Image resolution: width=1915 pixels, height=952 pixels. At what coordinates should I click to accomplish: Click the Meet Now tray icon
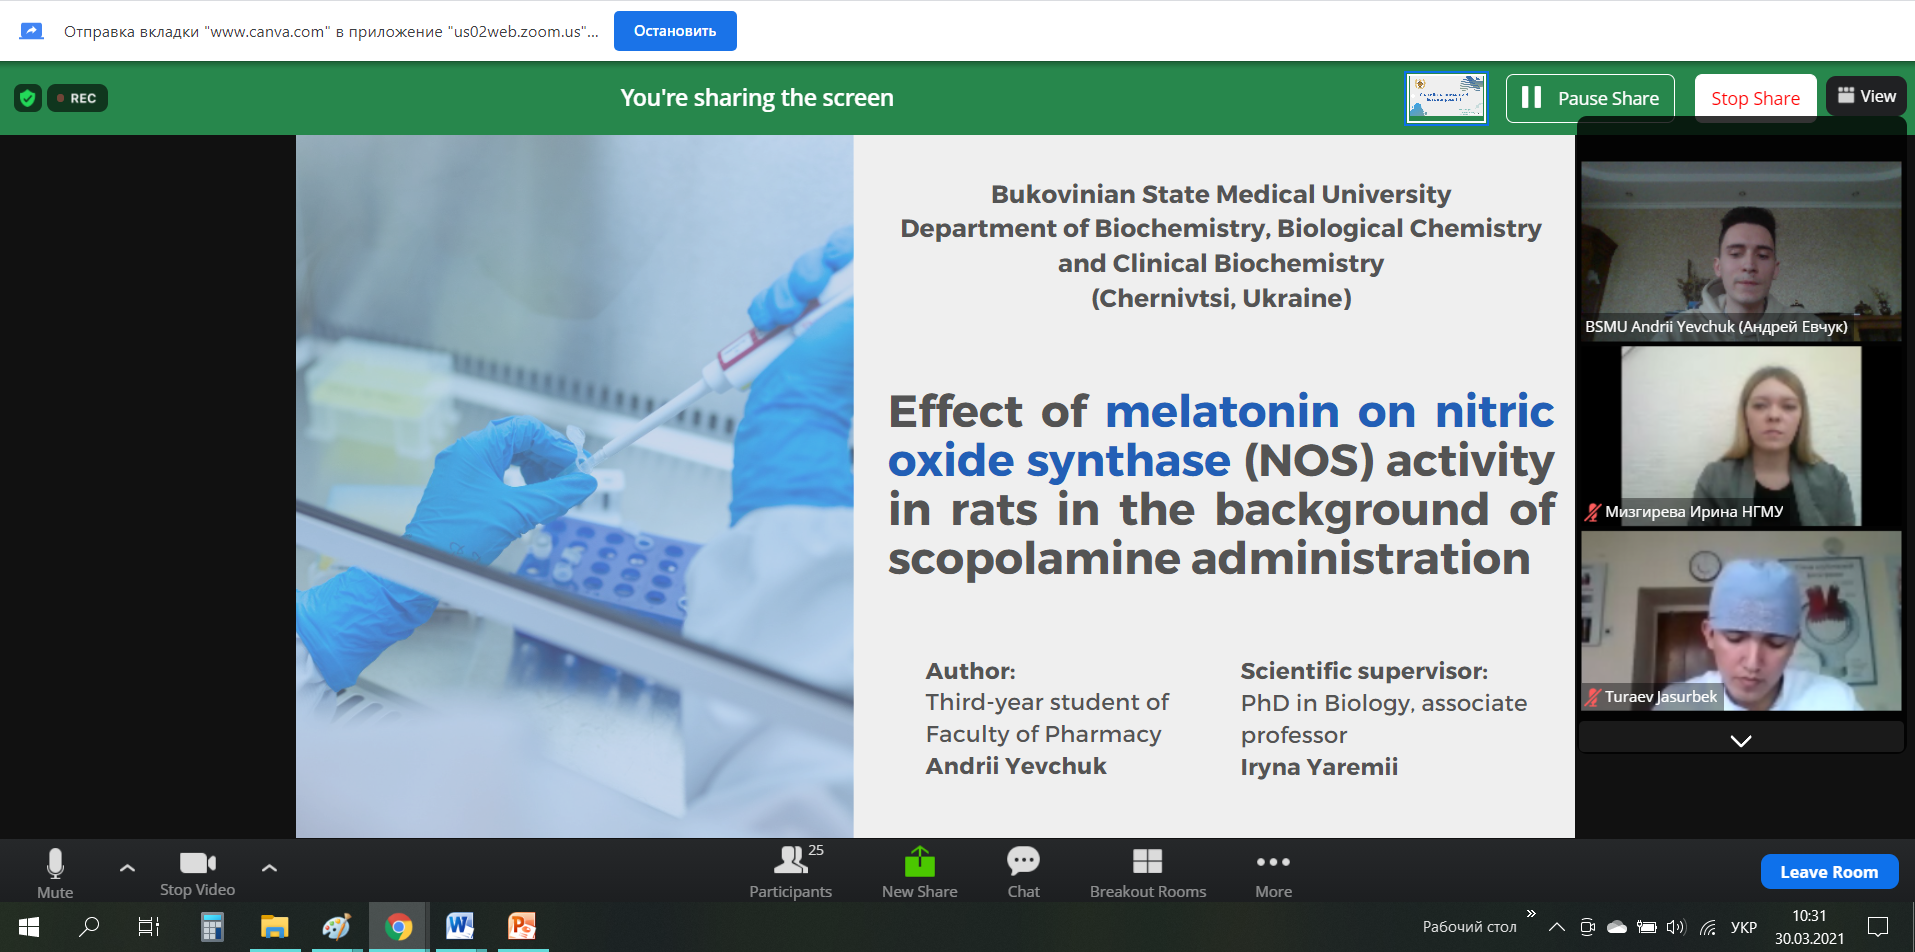tap(1587, 927)
